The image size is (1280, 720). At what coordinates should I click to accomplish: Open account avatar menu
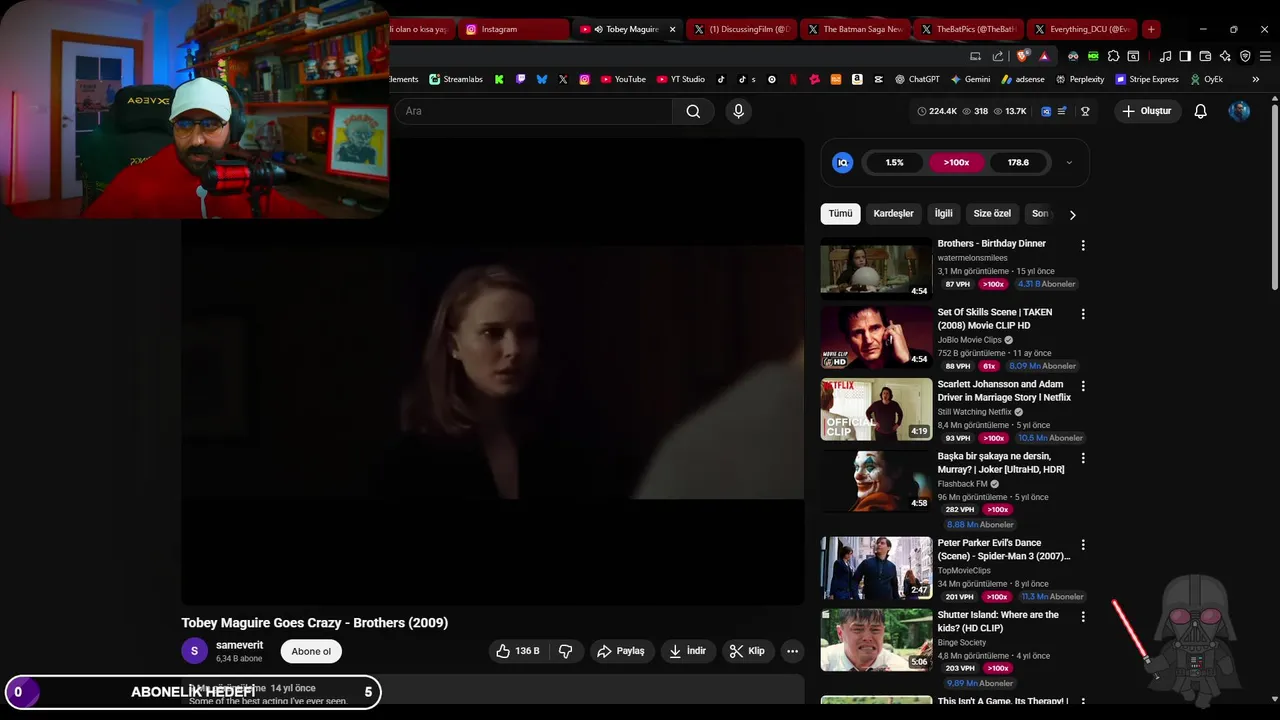(1239, 111)
